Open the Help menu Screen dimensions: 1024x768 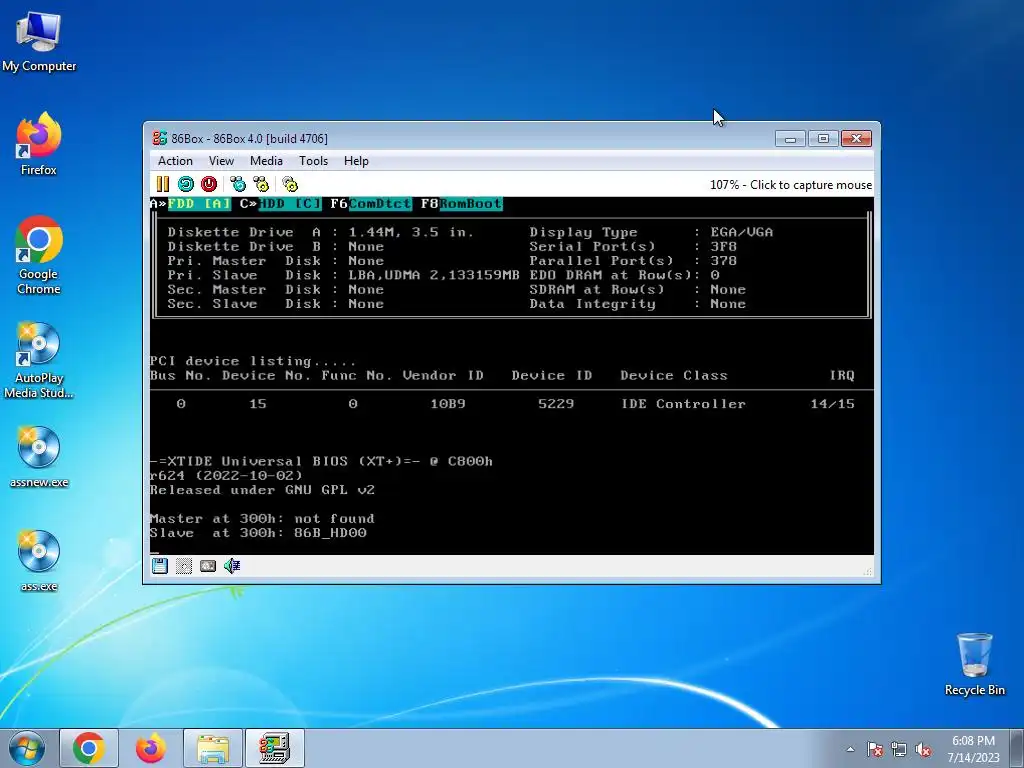pyautogui.click(x=356, y=161)
